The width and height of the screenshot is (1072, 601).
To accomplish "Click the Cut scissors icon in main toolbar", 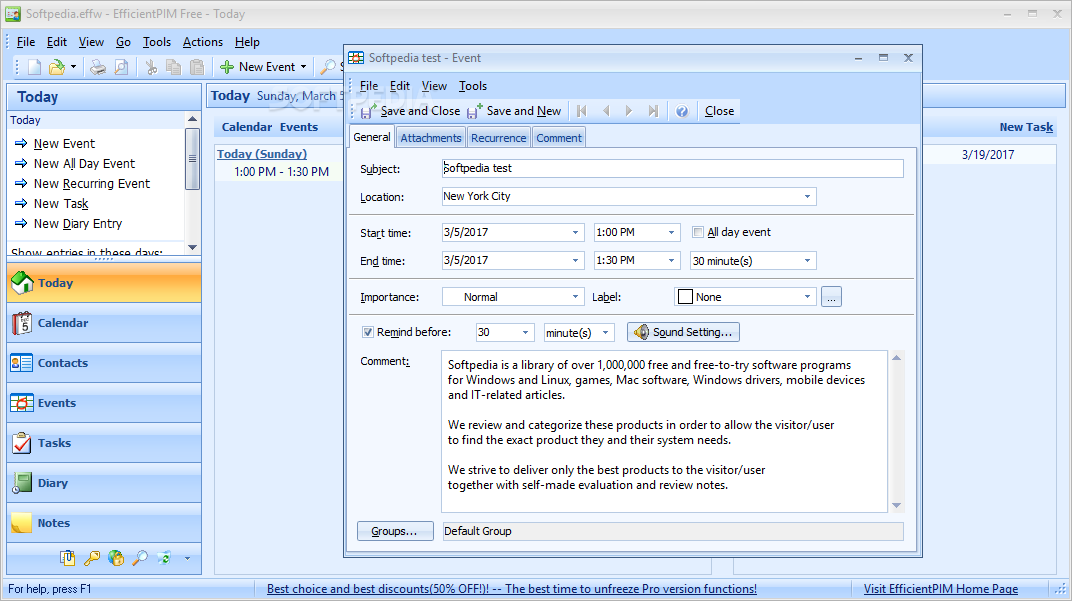I will [151, 66].
